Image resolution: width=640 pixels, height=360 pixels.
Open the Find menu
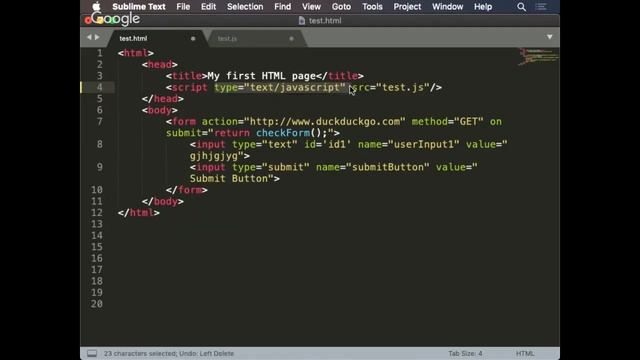(282, 7)
